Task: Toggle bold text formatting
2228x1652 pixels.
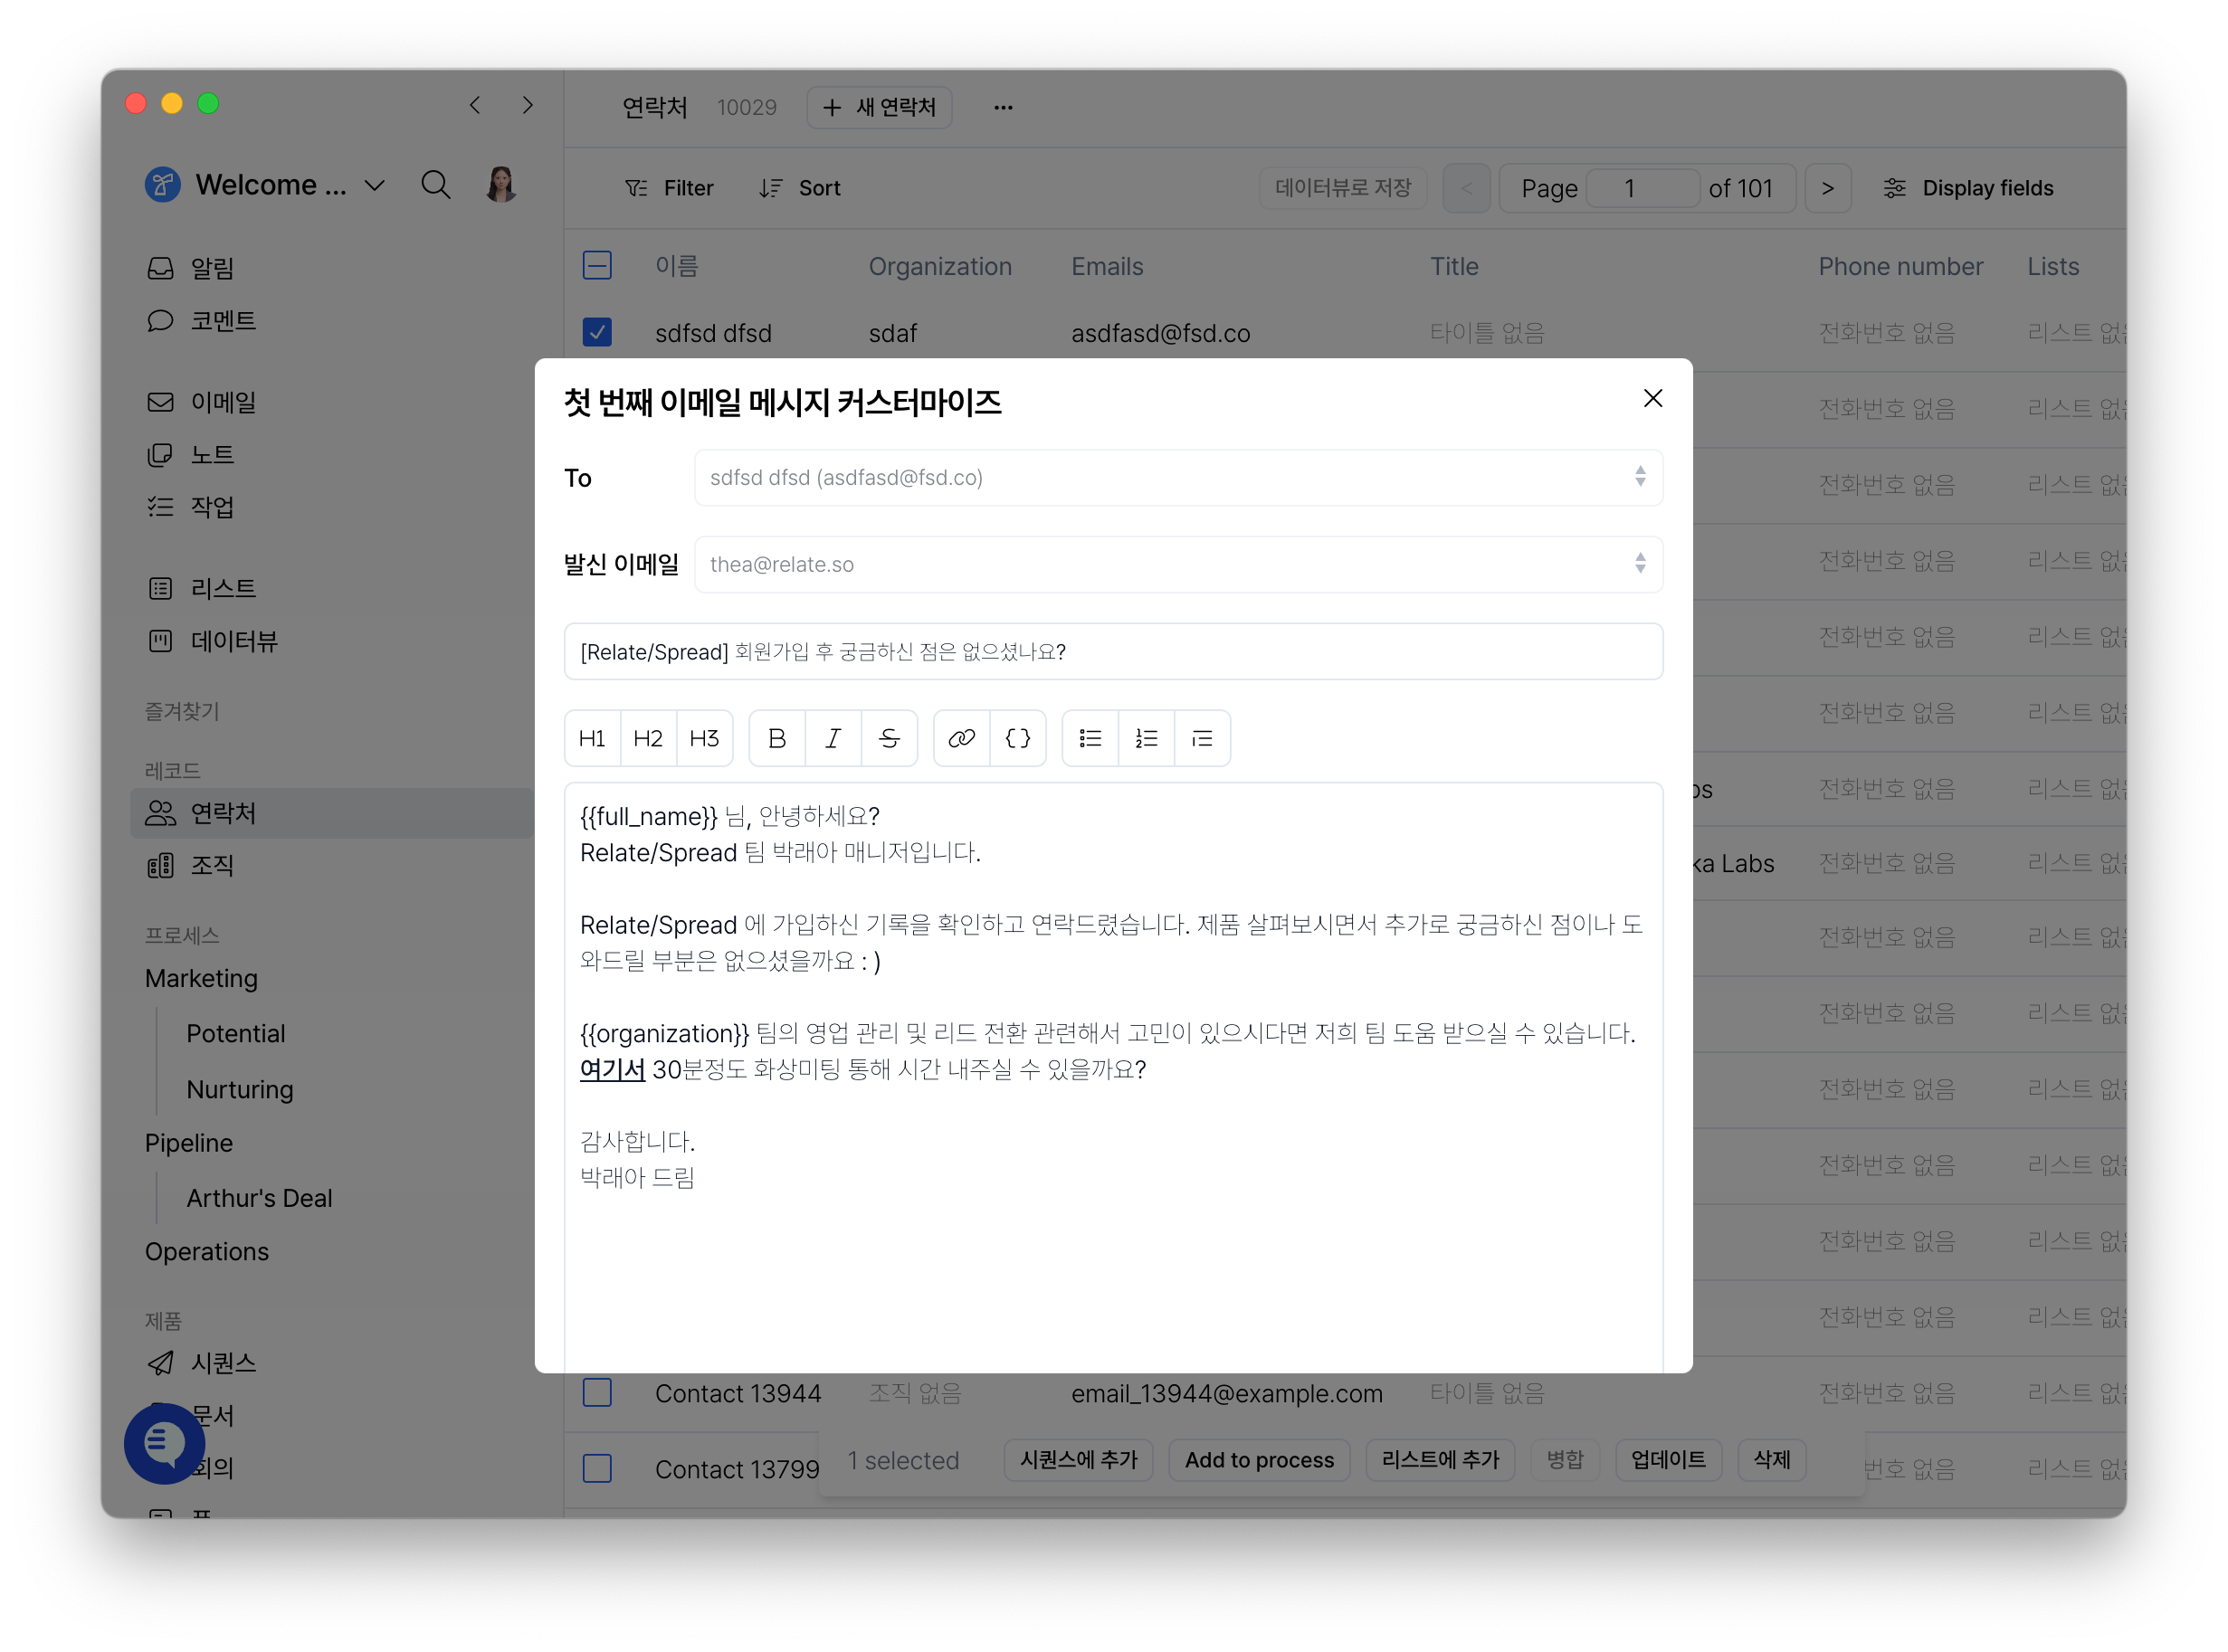Action: click(777, 738)
